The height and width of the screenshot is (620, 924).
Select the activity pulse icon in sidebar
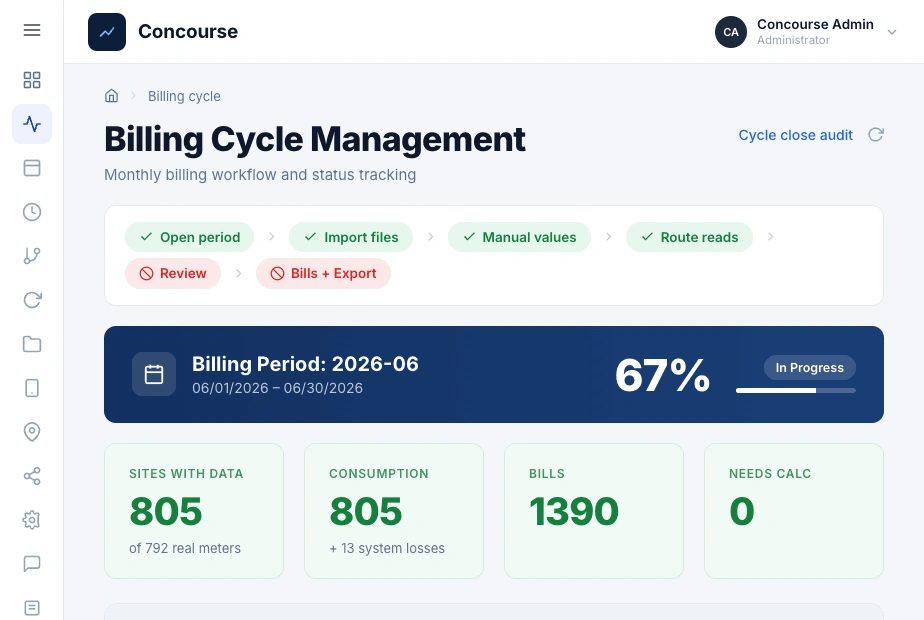point(32,124)
